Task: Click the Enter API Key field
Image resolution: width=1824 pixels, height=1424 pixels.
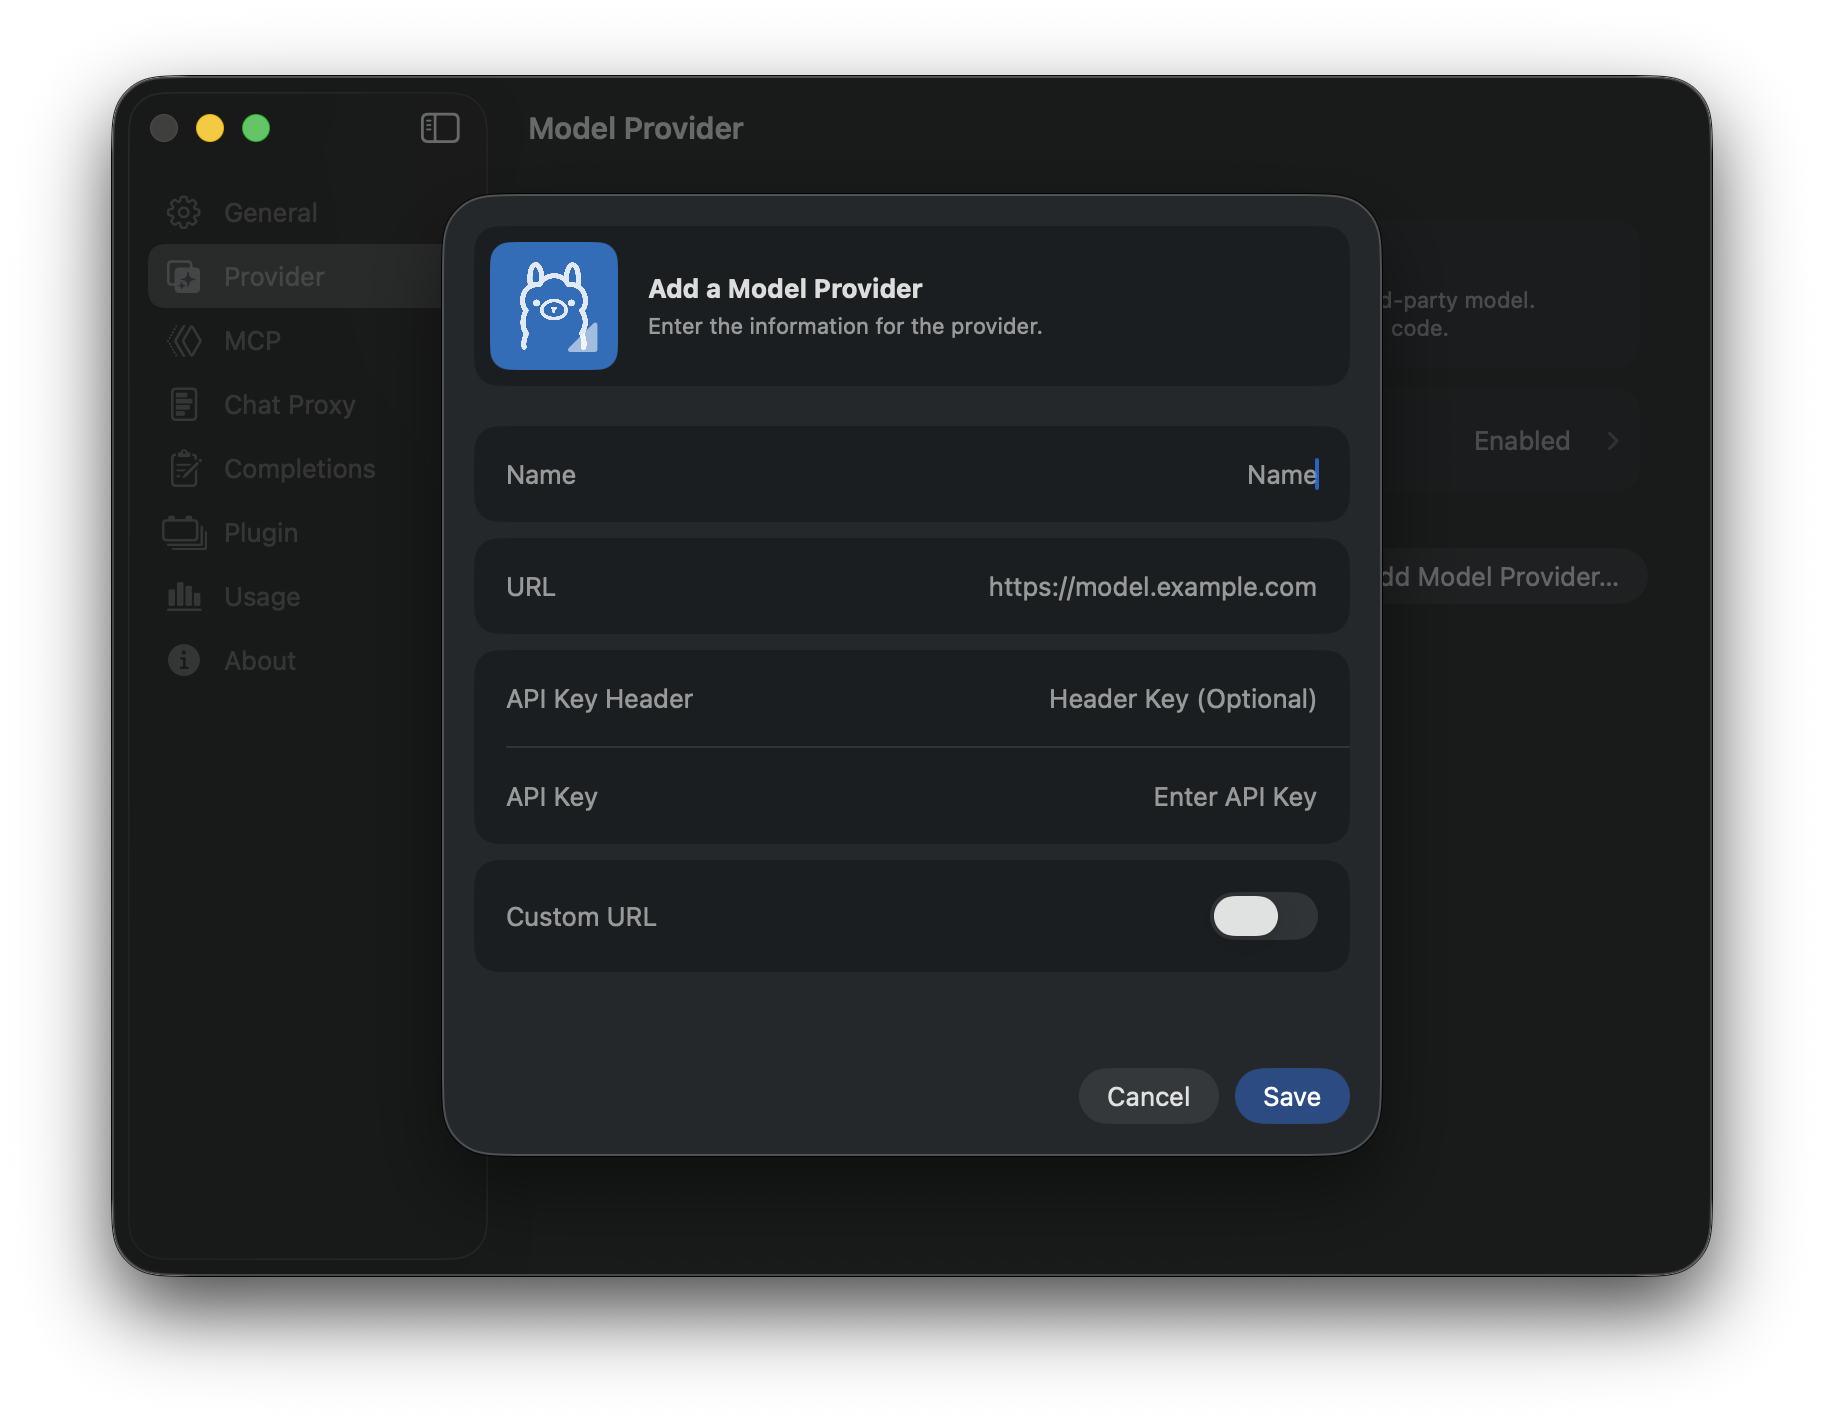Action: coord(912,796)
